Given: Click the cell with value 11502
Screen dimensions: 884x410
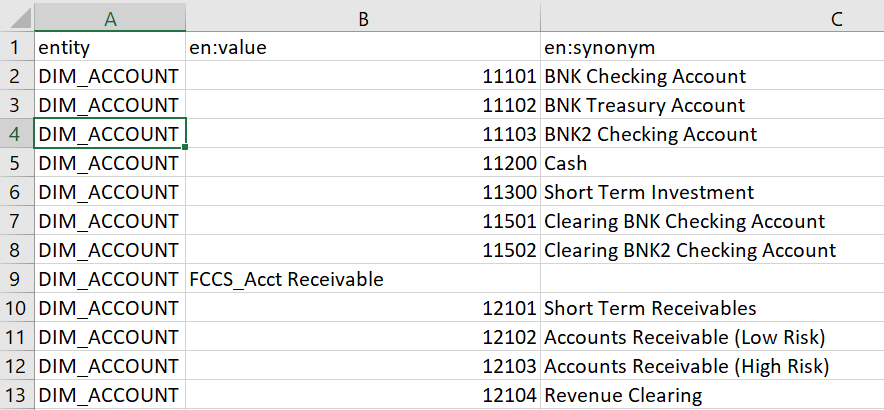Looking at the screenshot, I should (x=362, y=250).
